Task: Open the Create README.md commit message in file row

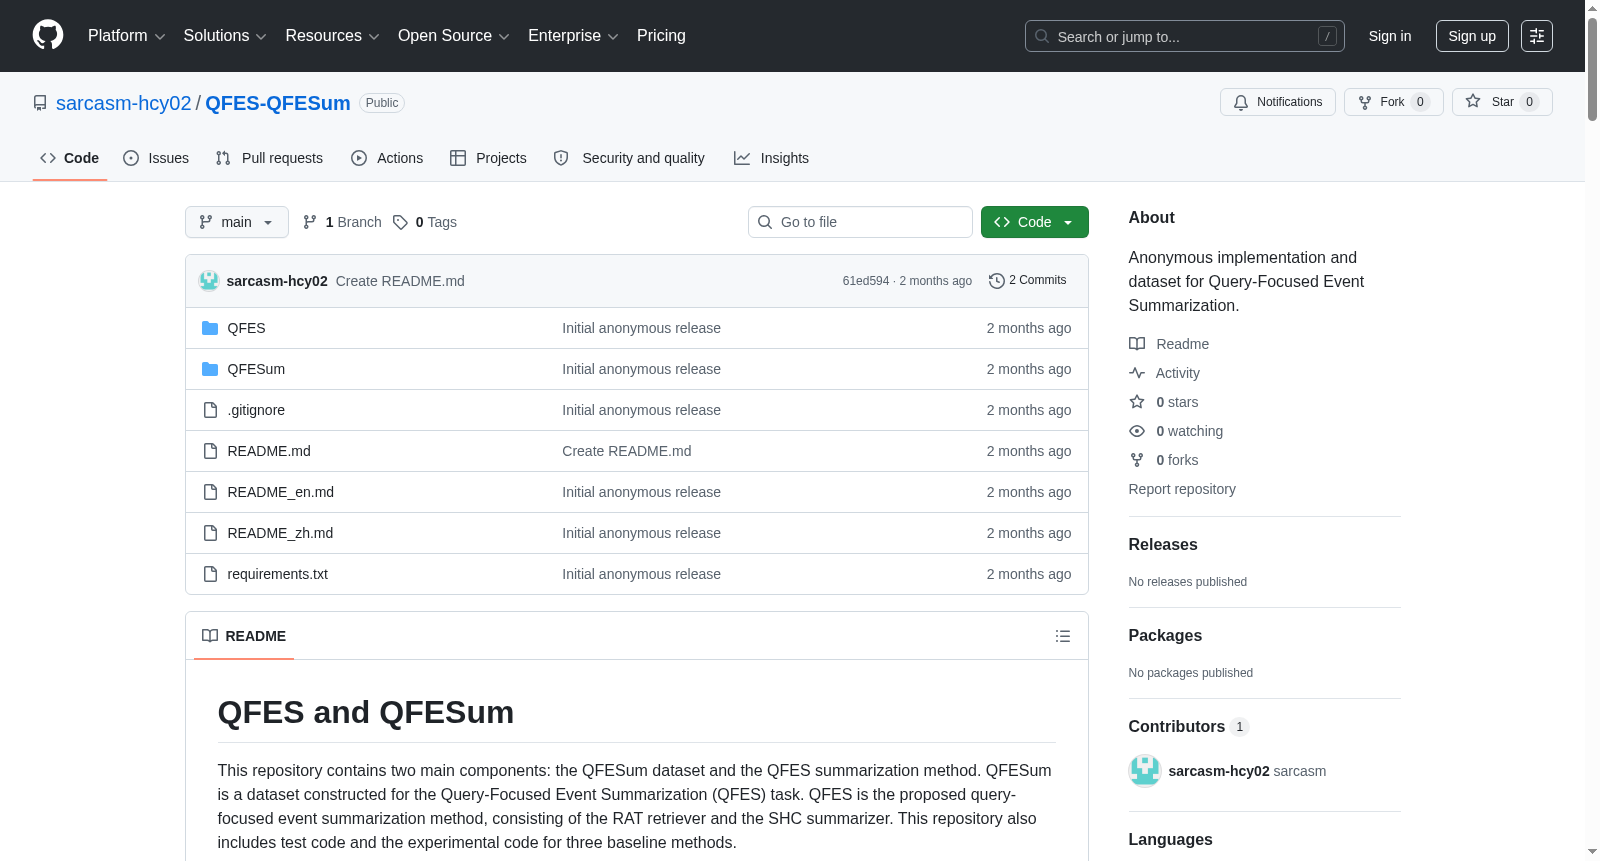Action: (627, 451)
